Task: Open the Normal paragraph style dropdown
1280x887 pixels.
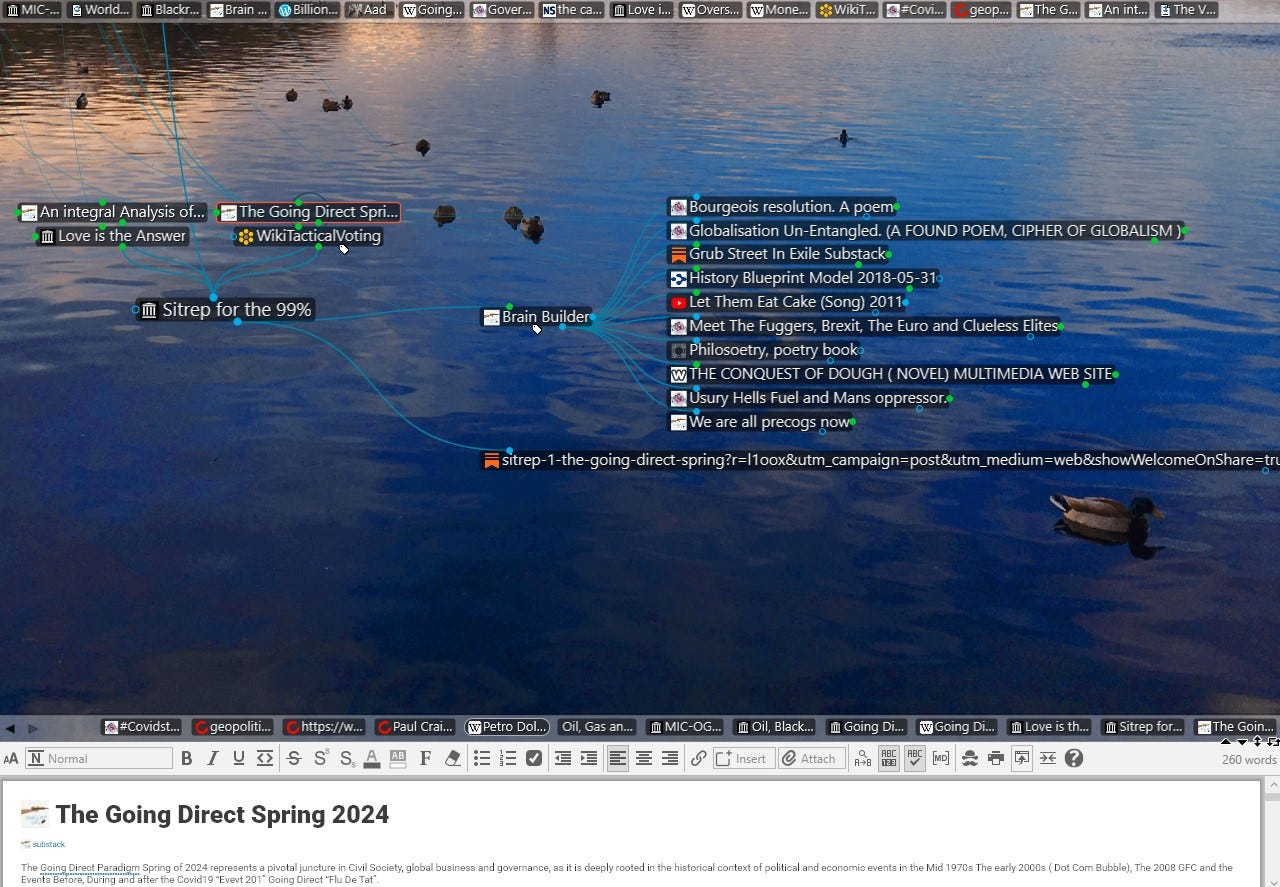Action: [x=99, y=758]
